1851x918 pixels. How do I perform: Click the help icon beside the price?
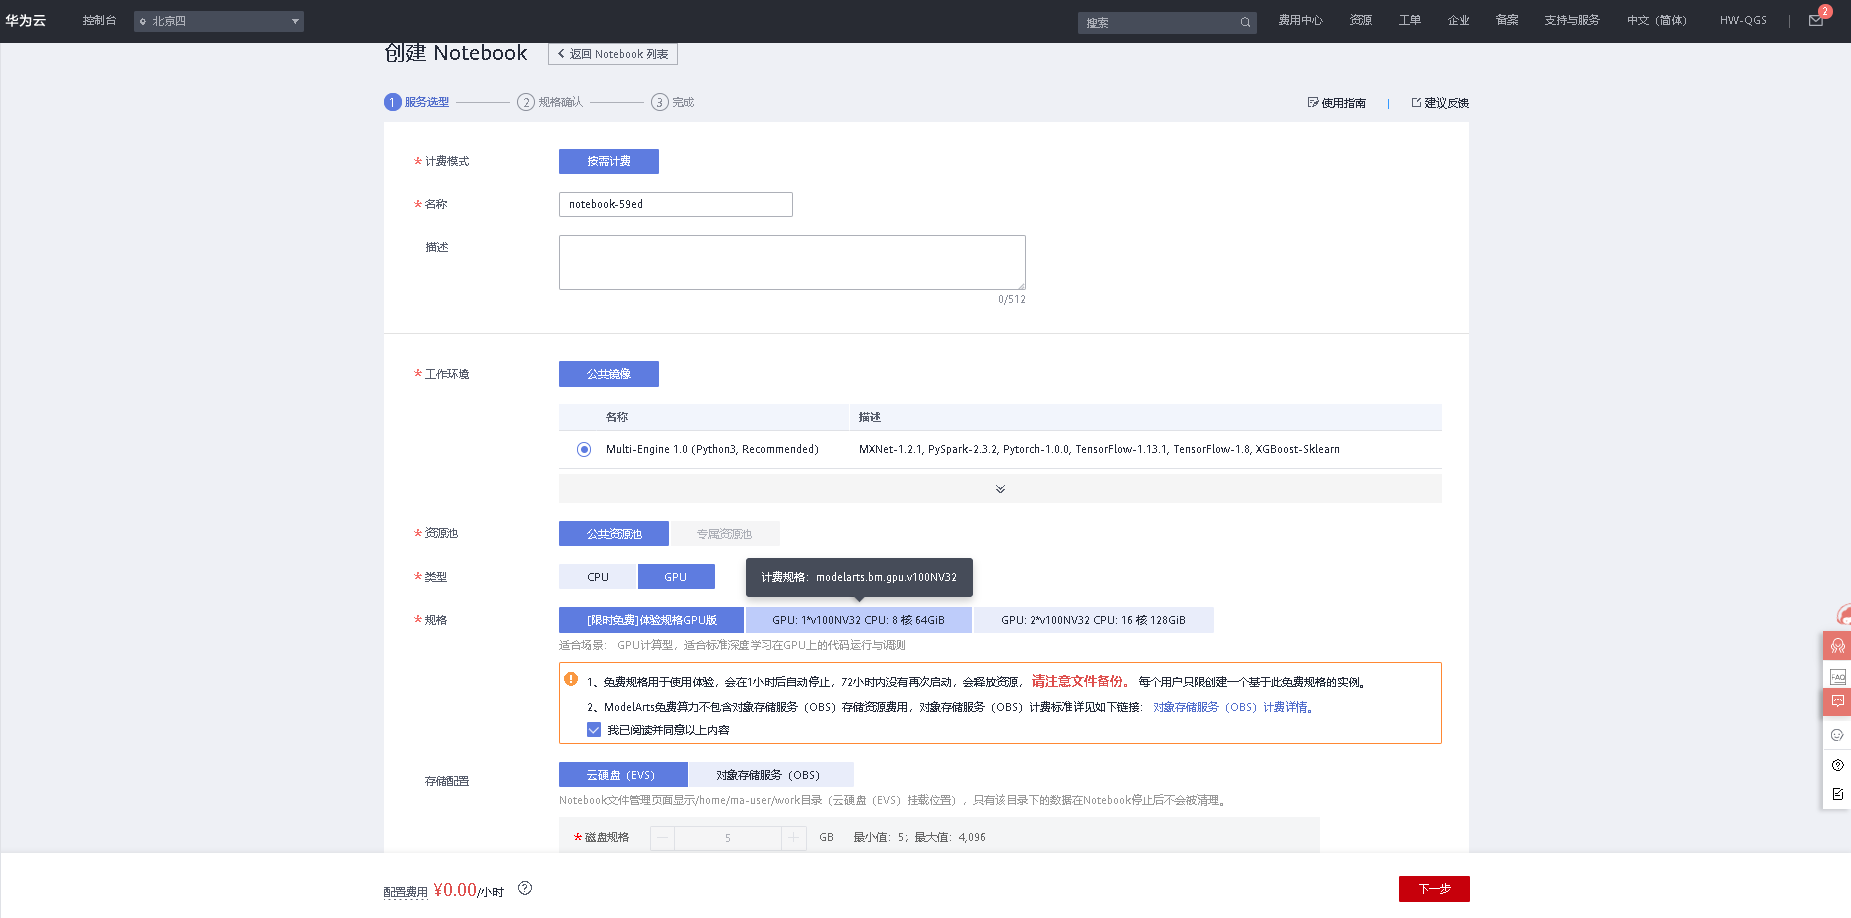pos(525,888)
